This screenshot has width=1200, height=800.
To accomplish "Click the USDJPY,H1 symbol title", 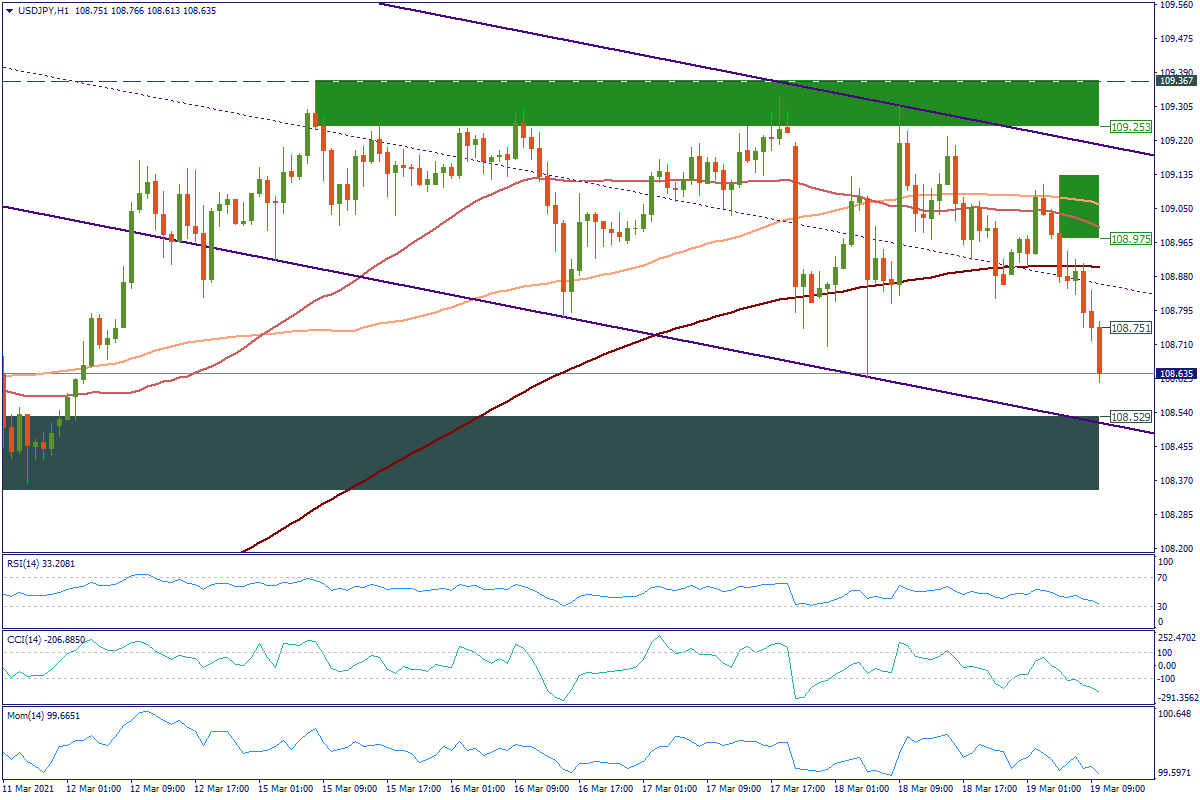I will point(41,10).
